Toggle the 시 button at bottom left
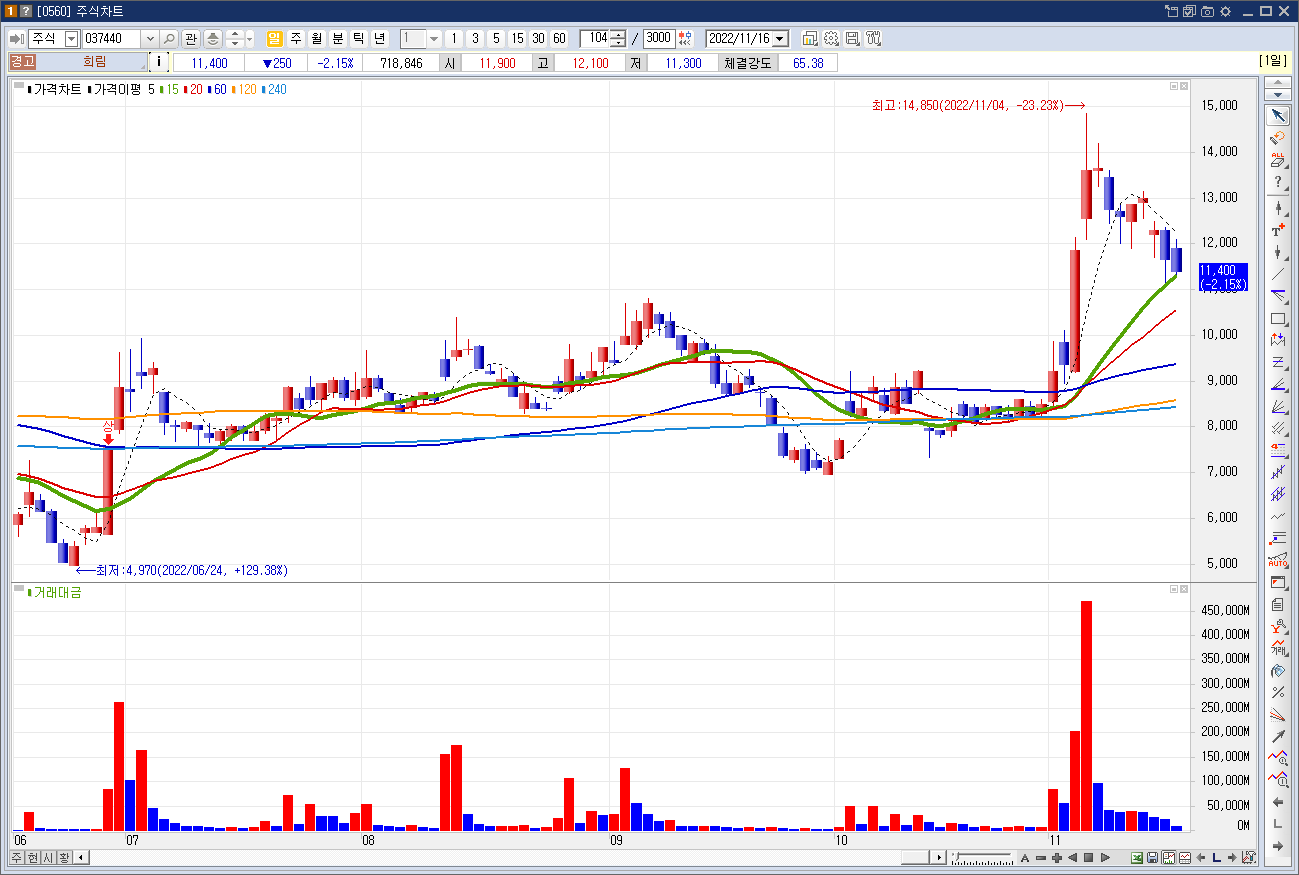The height and width of the screenshot is (875, 1299). (48, 858)
